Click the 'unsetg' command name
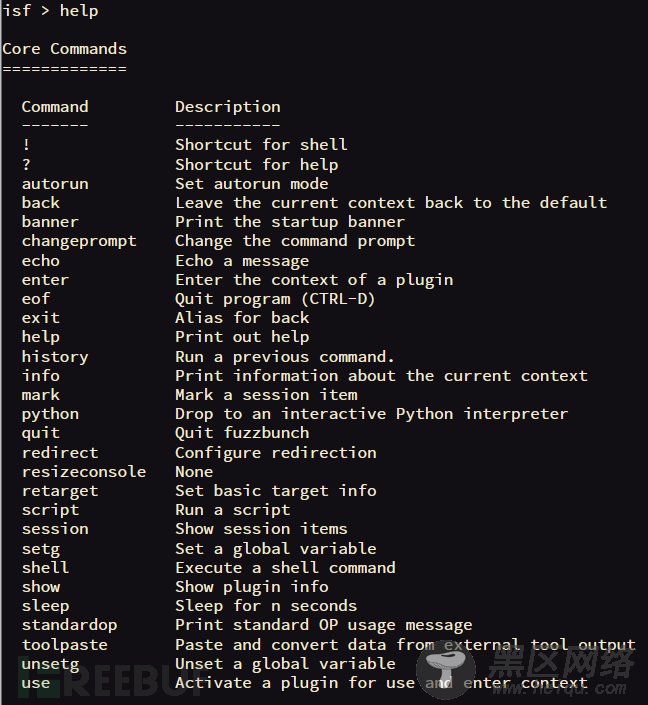Viewport: 648px width, 705px height. pos(50,665)
